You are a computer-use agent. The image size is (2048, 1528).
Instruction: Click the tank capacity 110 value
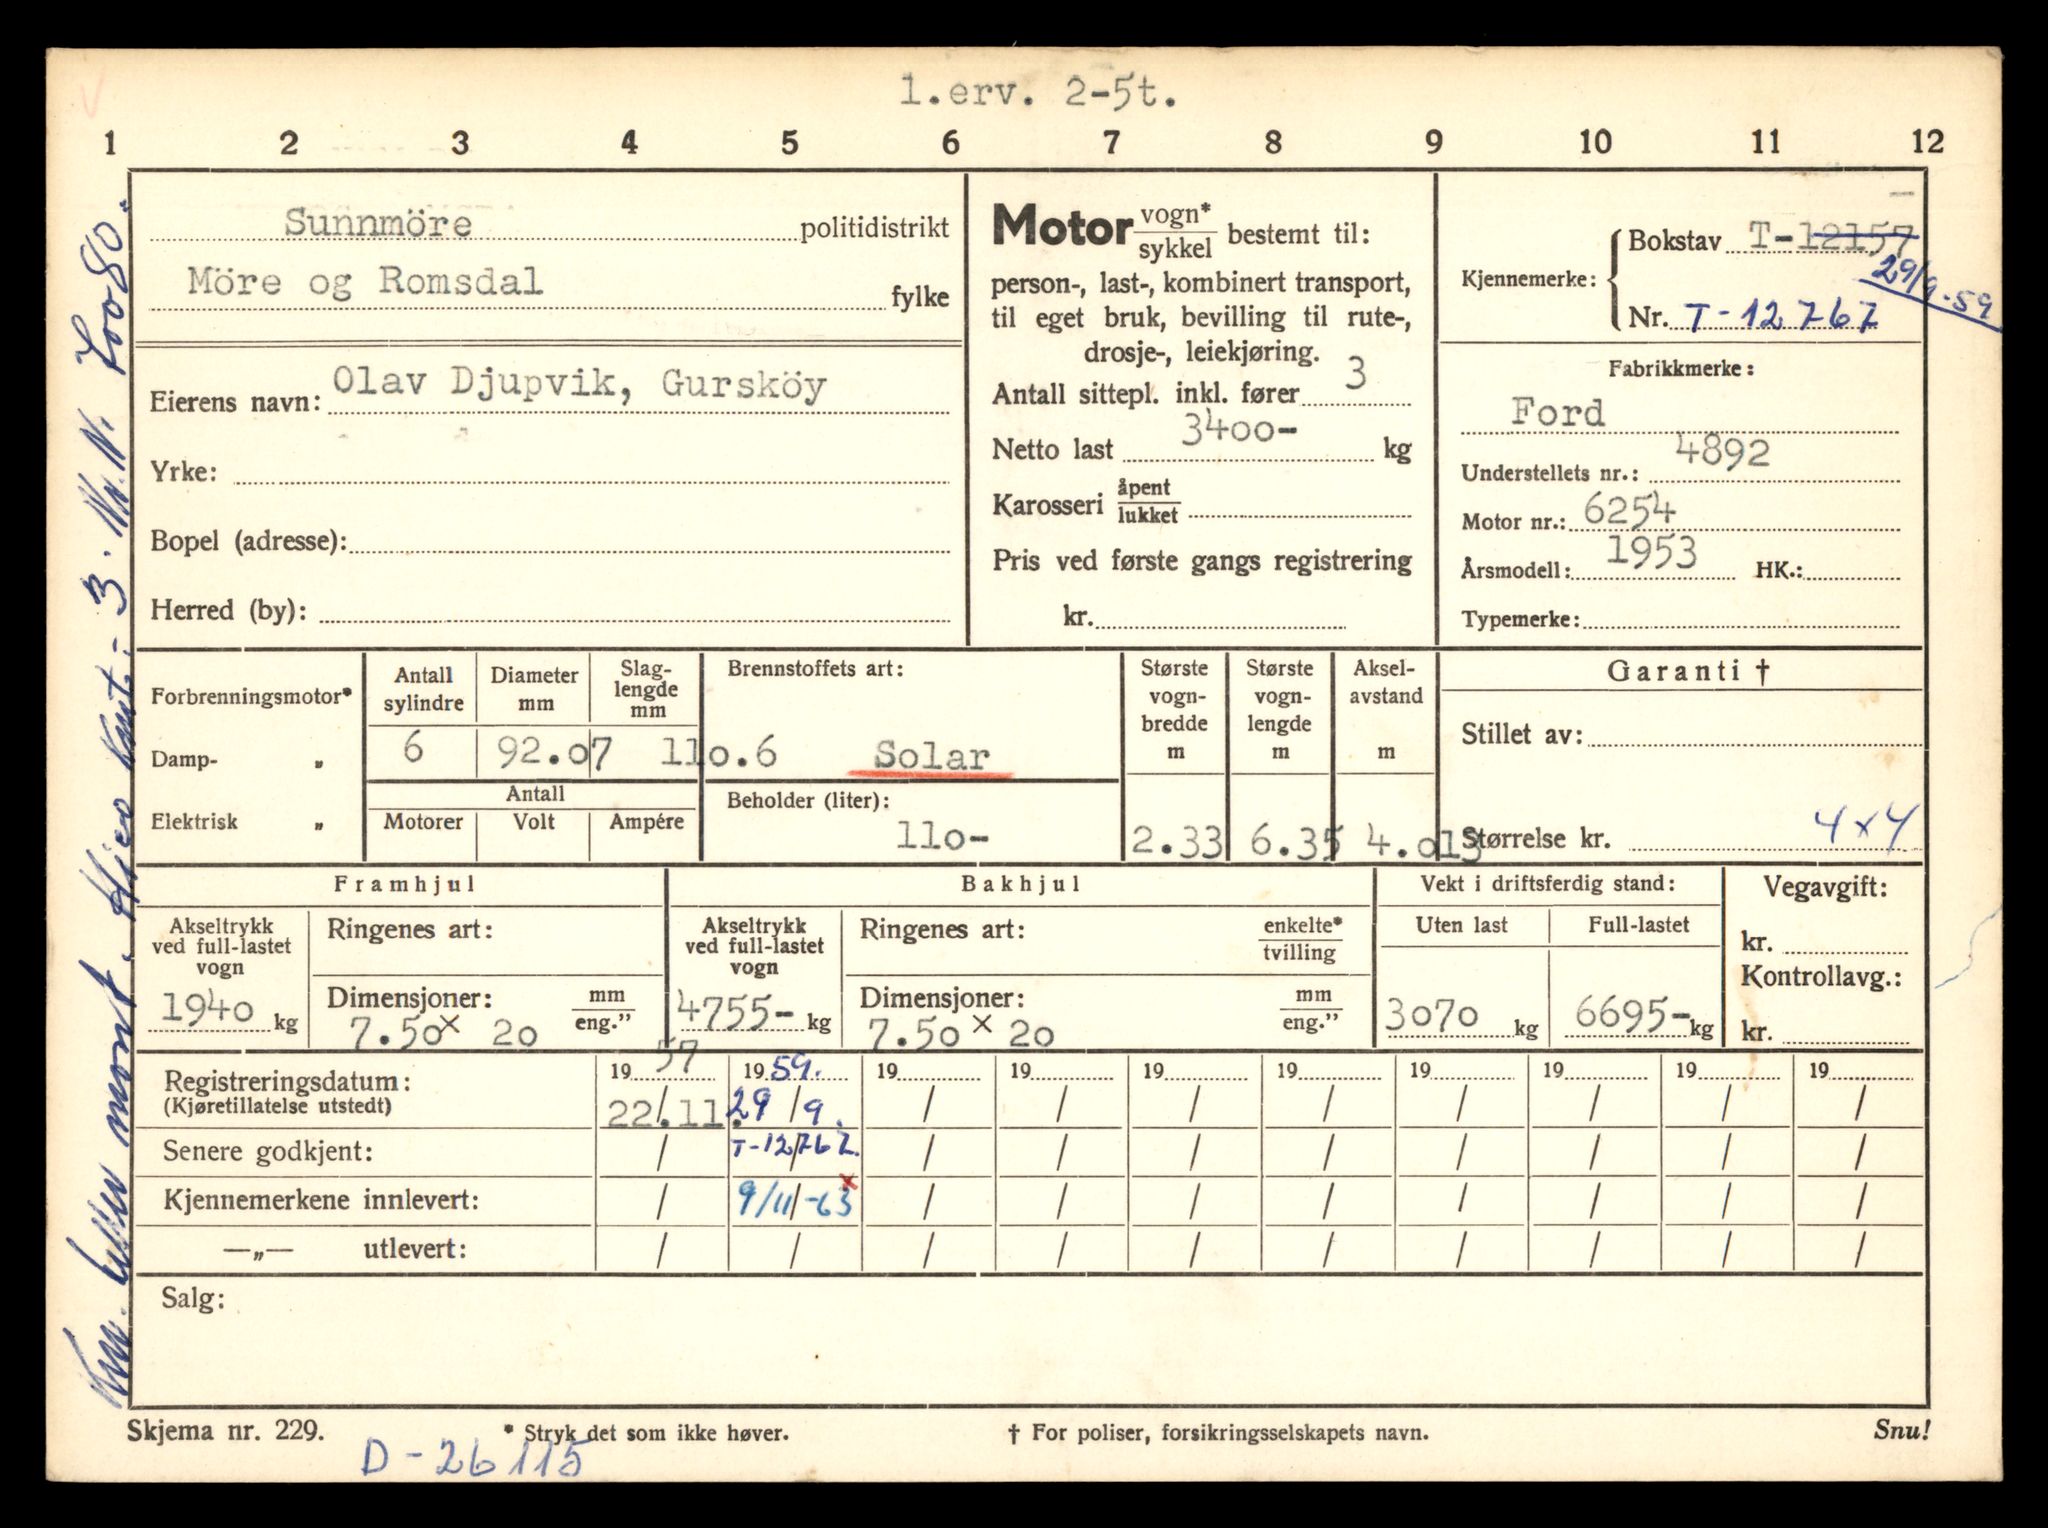tap(940, 836)
